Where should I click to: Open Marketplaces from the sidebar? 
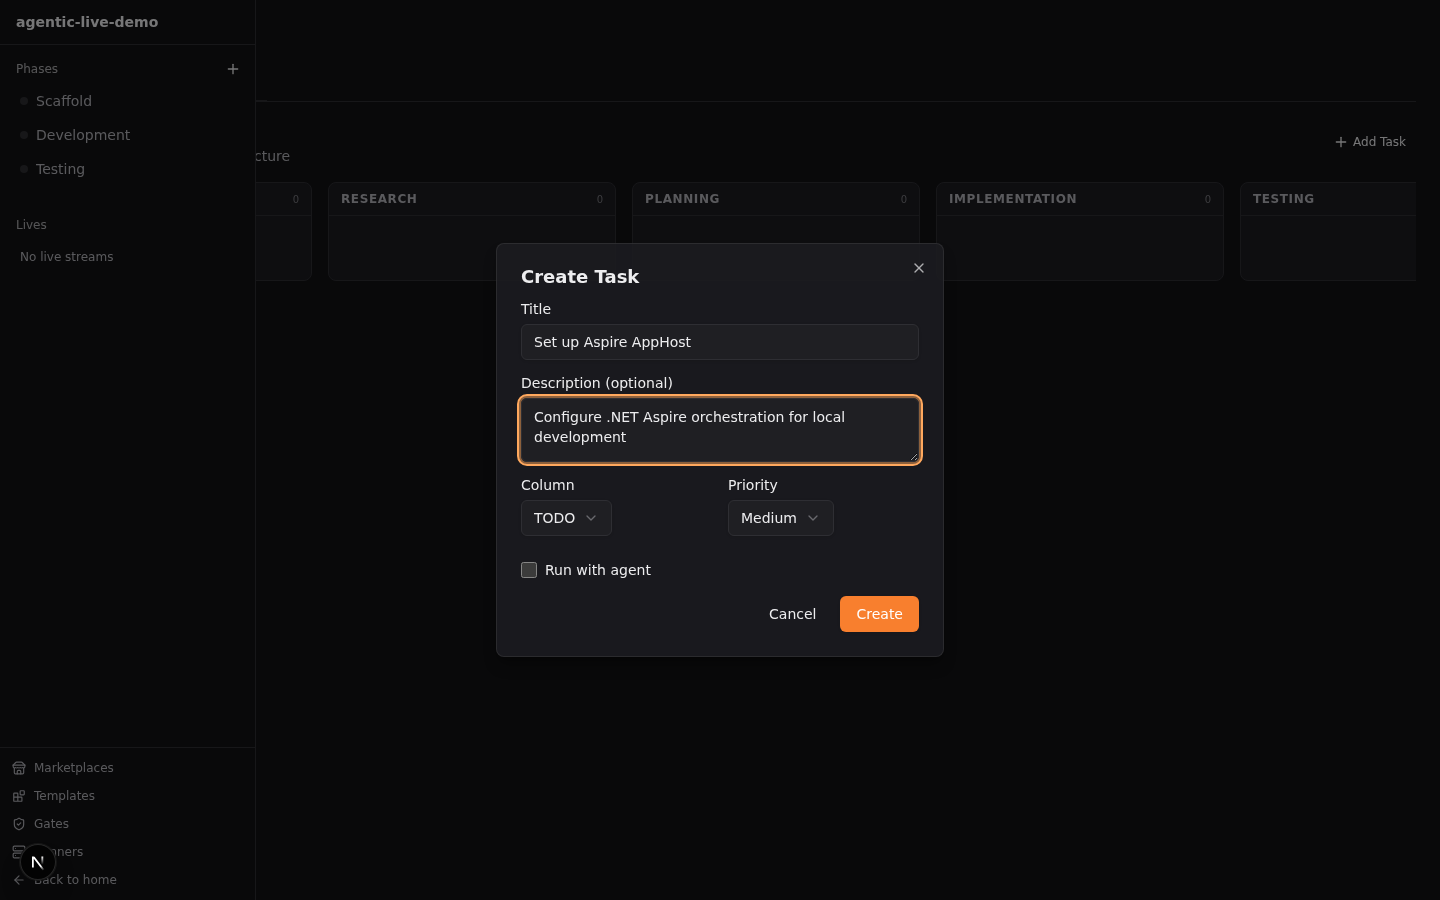tap(73, 768)
